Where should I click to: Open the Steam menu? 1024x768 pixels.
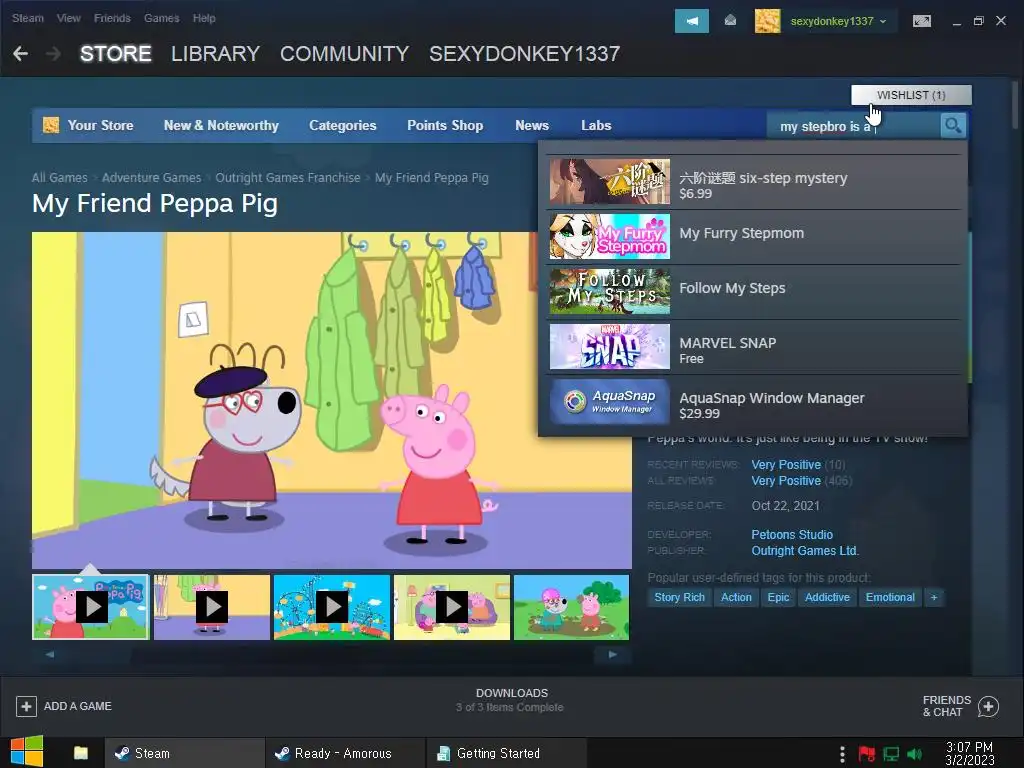tap(27, 18)
